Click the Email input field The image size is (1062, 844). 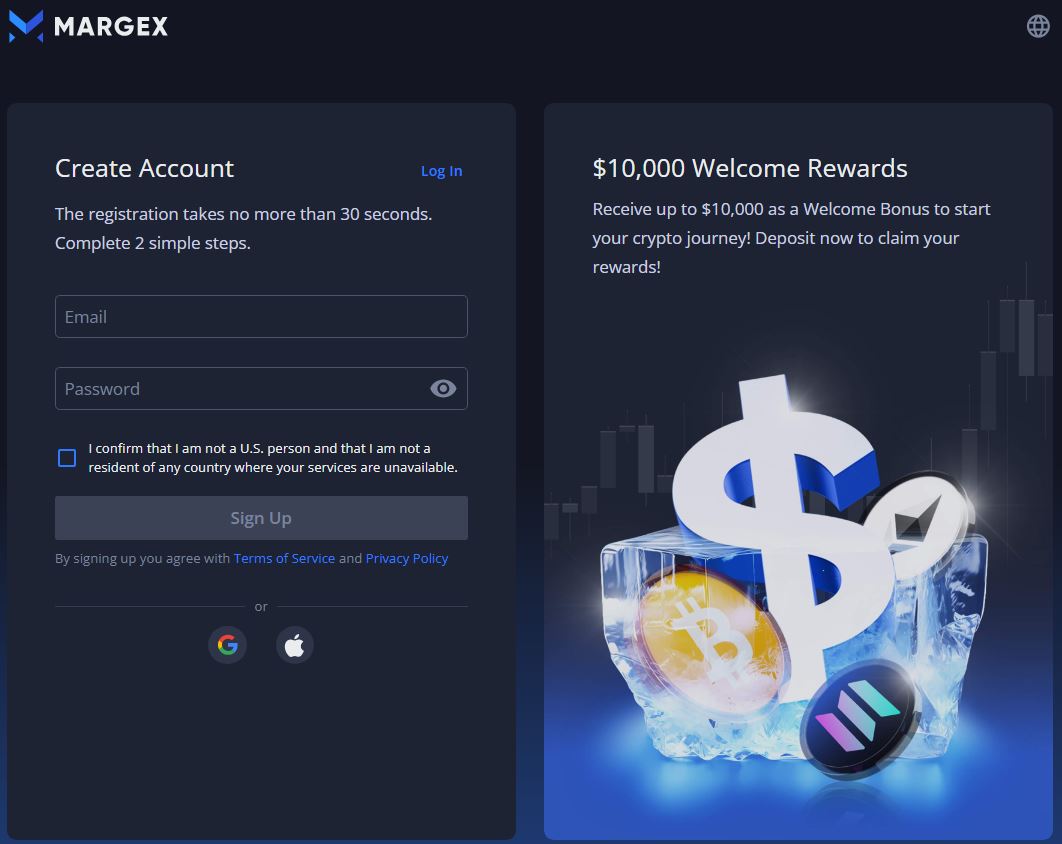(261, 316)
